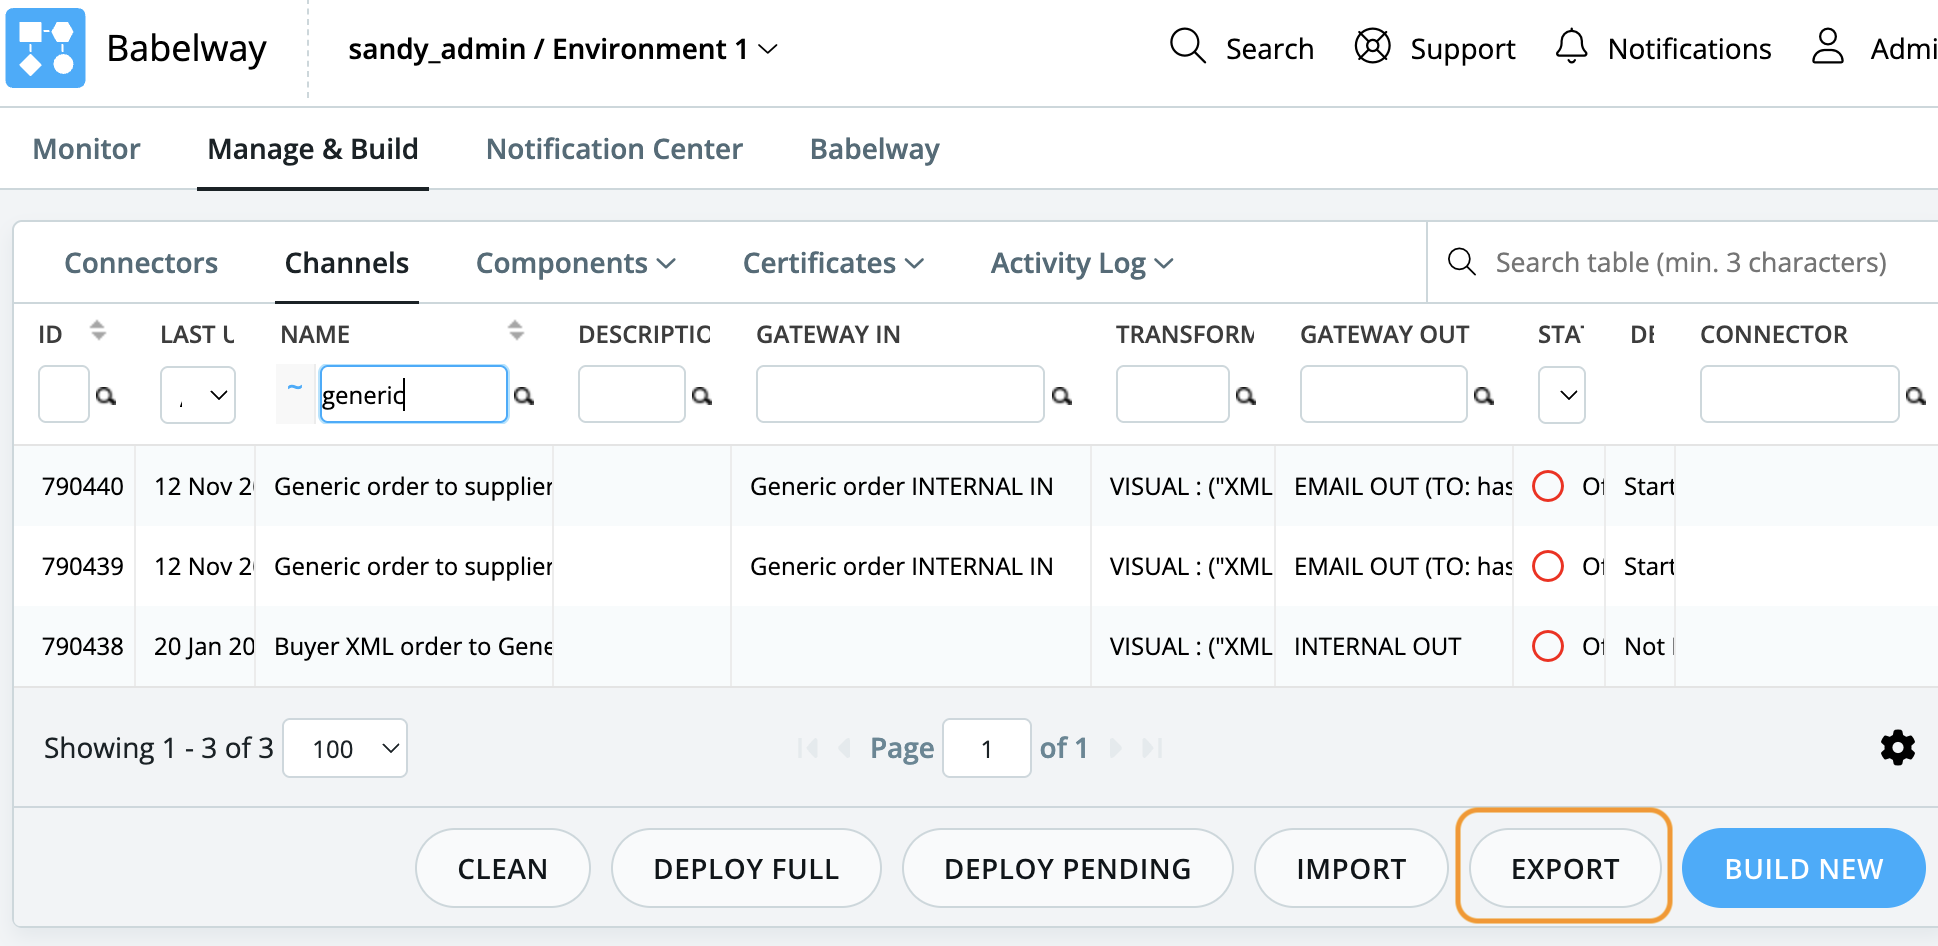Viewport: 1938px width, 946px height.
Task: Open the Notifications bell icon
Action: point(1571,46)
